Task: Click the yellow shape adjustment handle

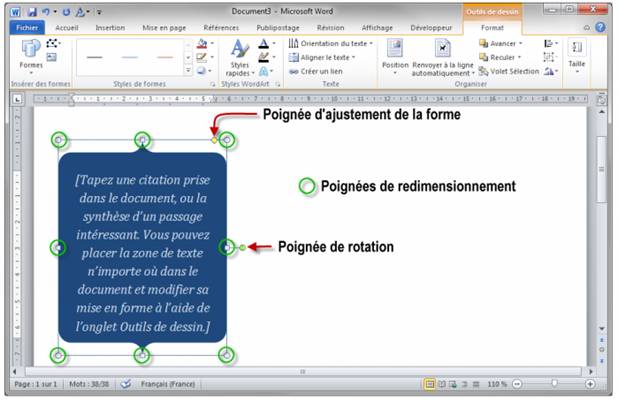Action: [x=213, y=139]
